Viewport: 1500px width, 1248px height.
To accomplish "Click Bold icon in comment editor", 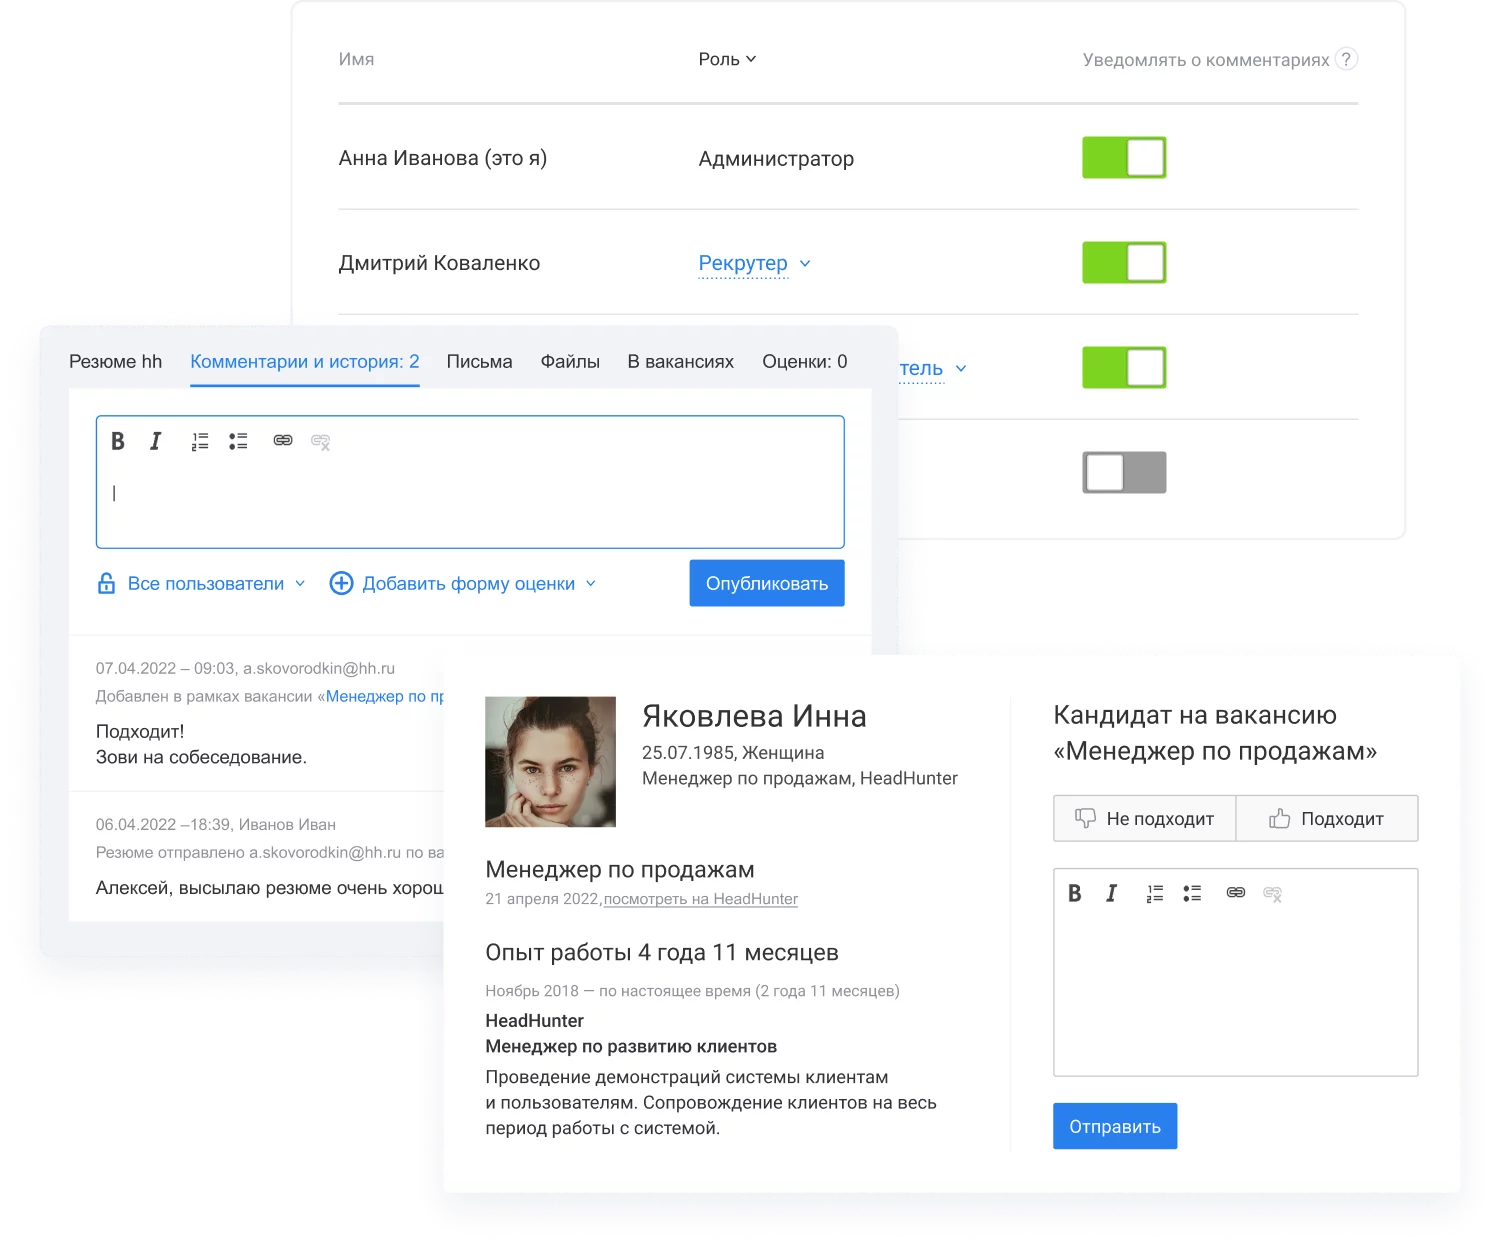I will click(118, 441).
